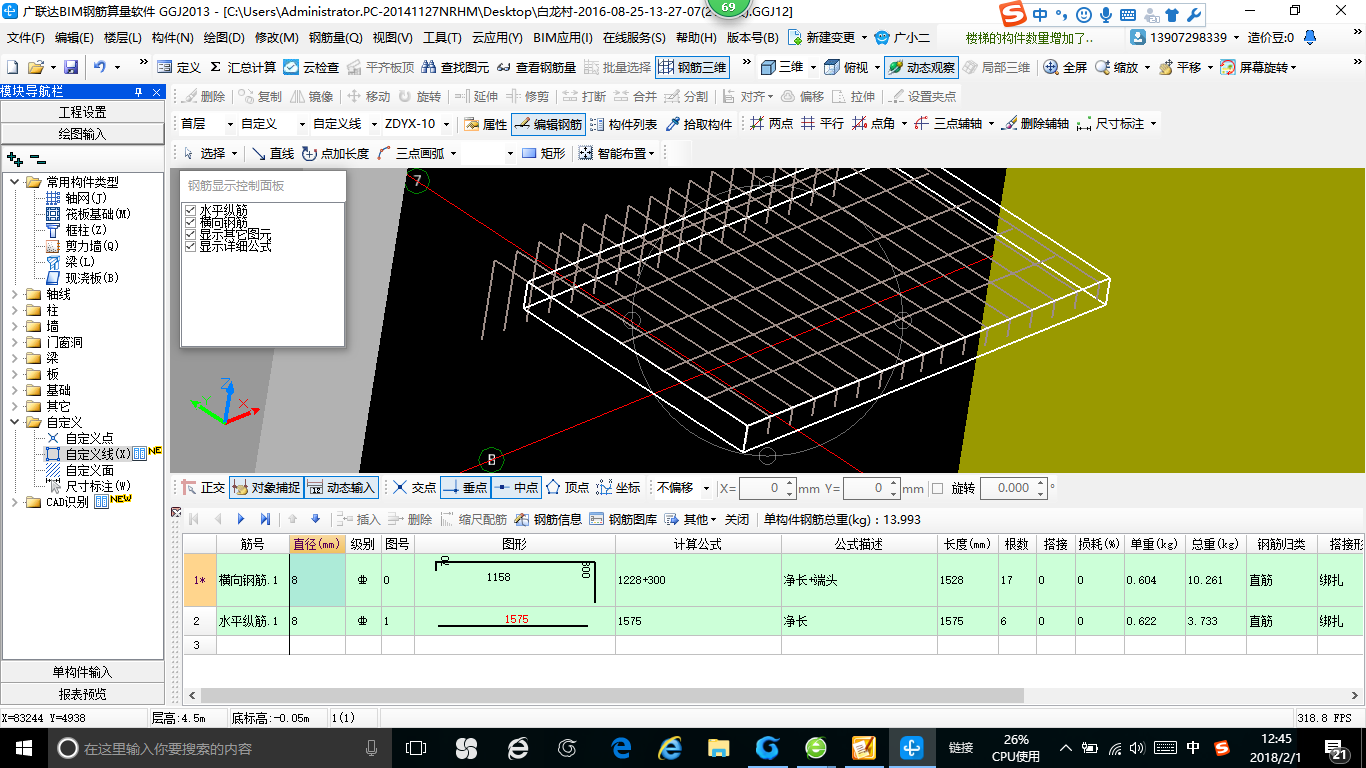The height and width of the screenshot is (768, 1366).
Task: Open the 钢筋量(Q) menu
Action: 336,38
